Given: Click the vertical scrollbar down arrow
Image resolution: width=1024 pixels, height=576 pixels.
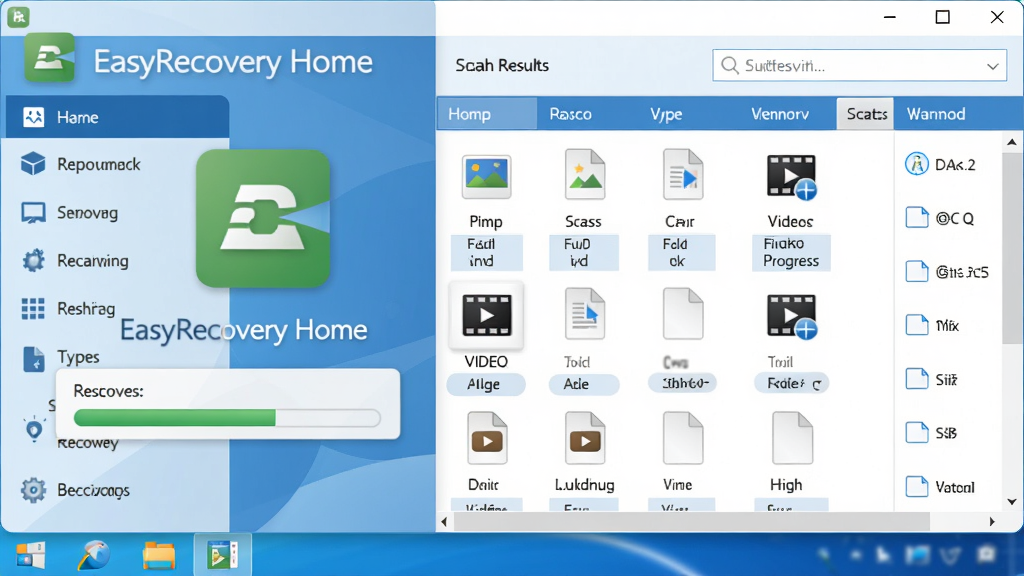Looking at the screenshot, I should tap(1012, 502).
